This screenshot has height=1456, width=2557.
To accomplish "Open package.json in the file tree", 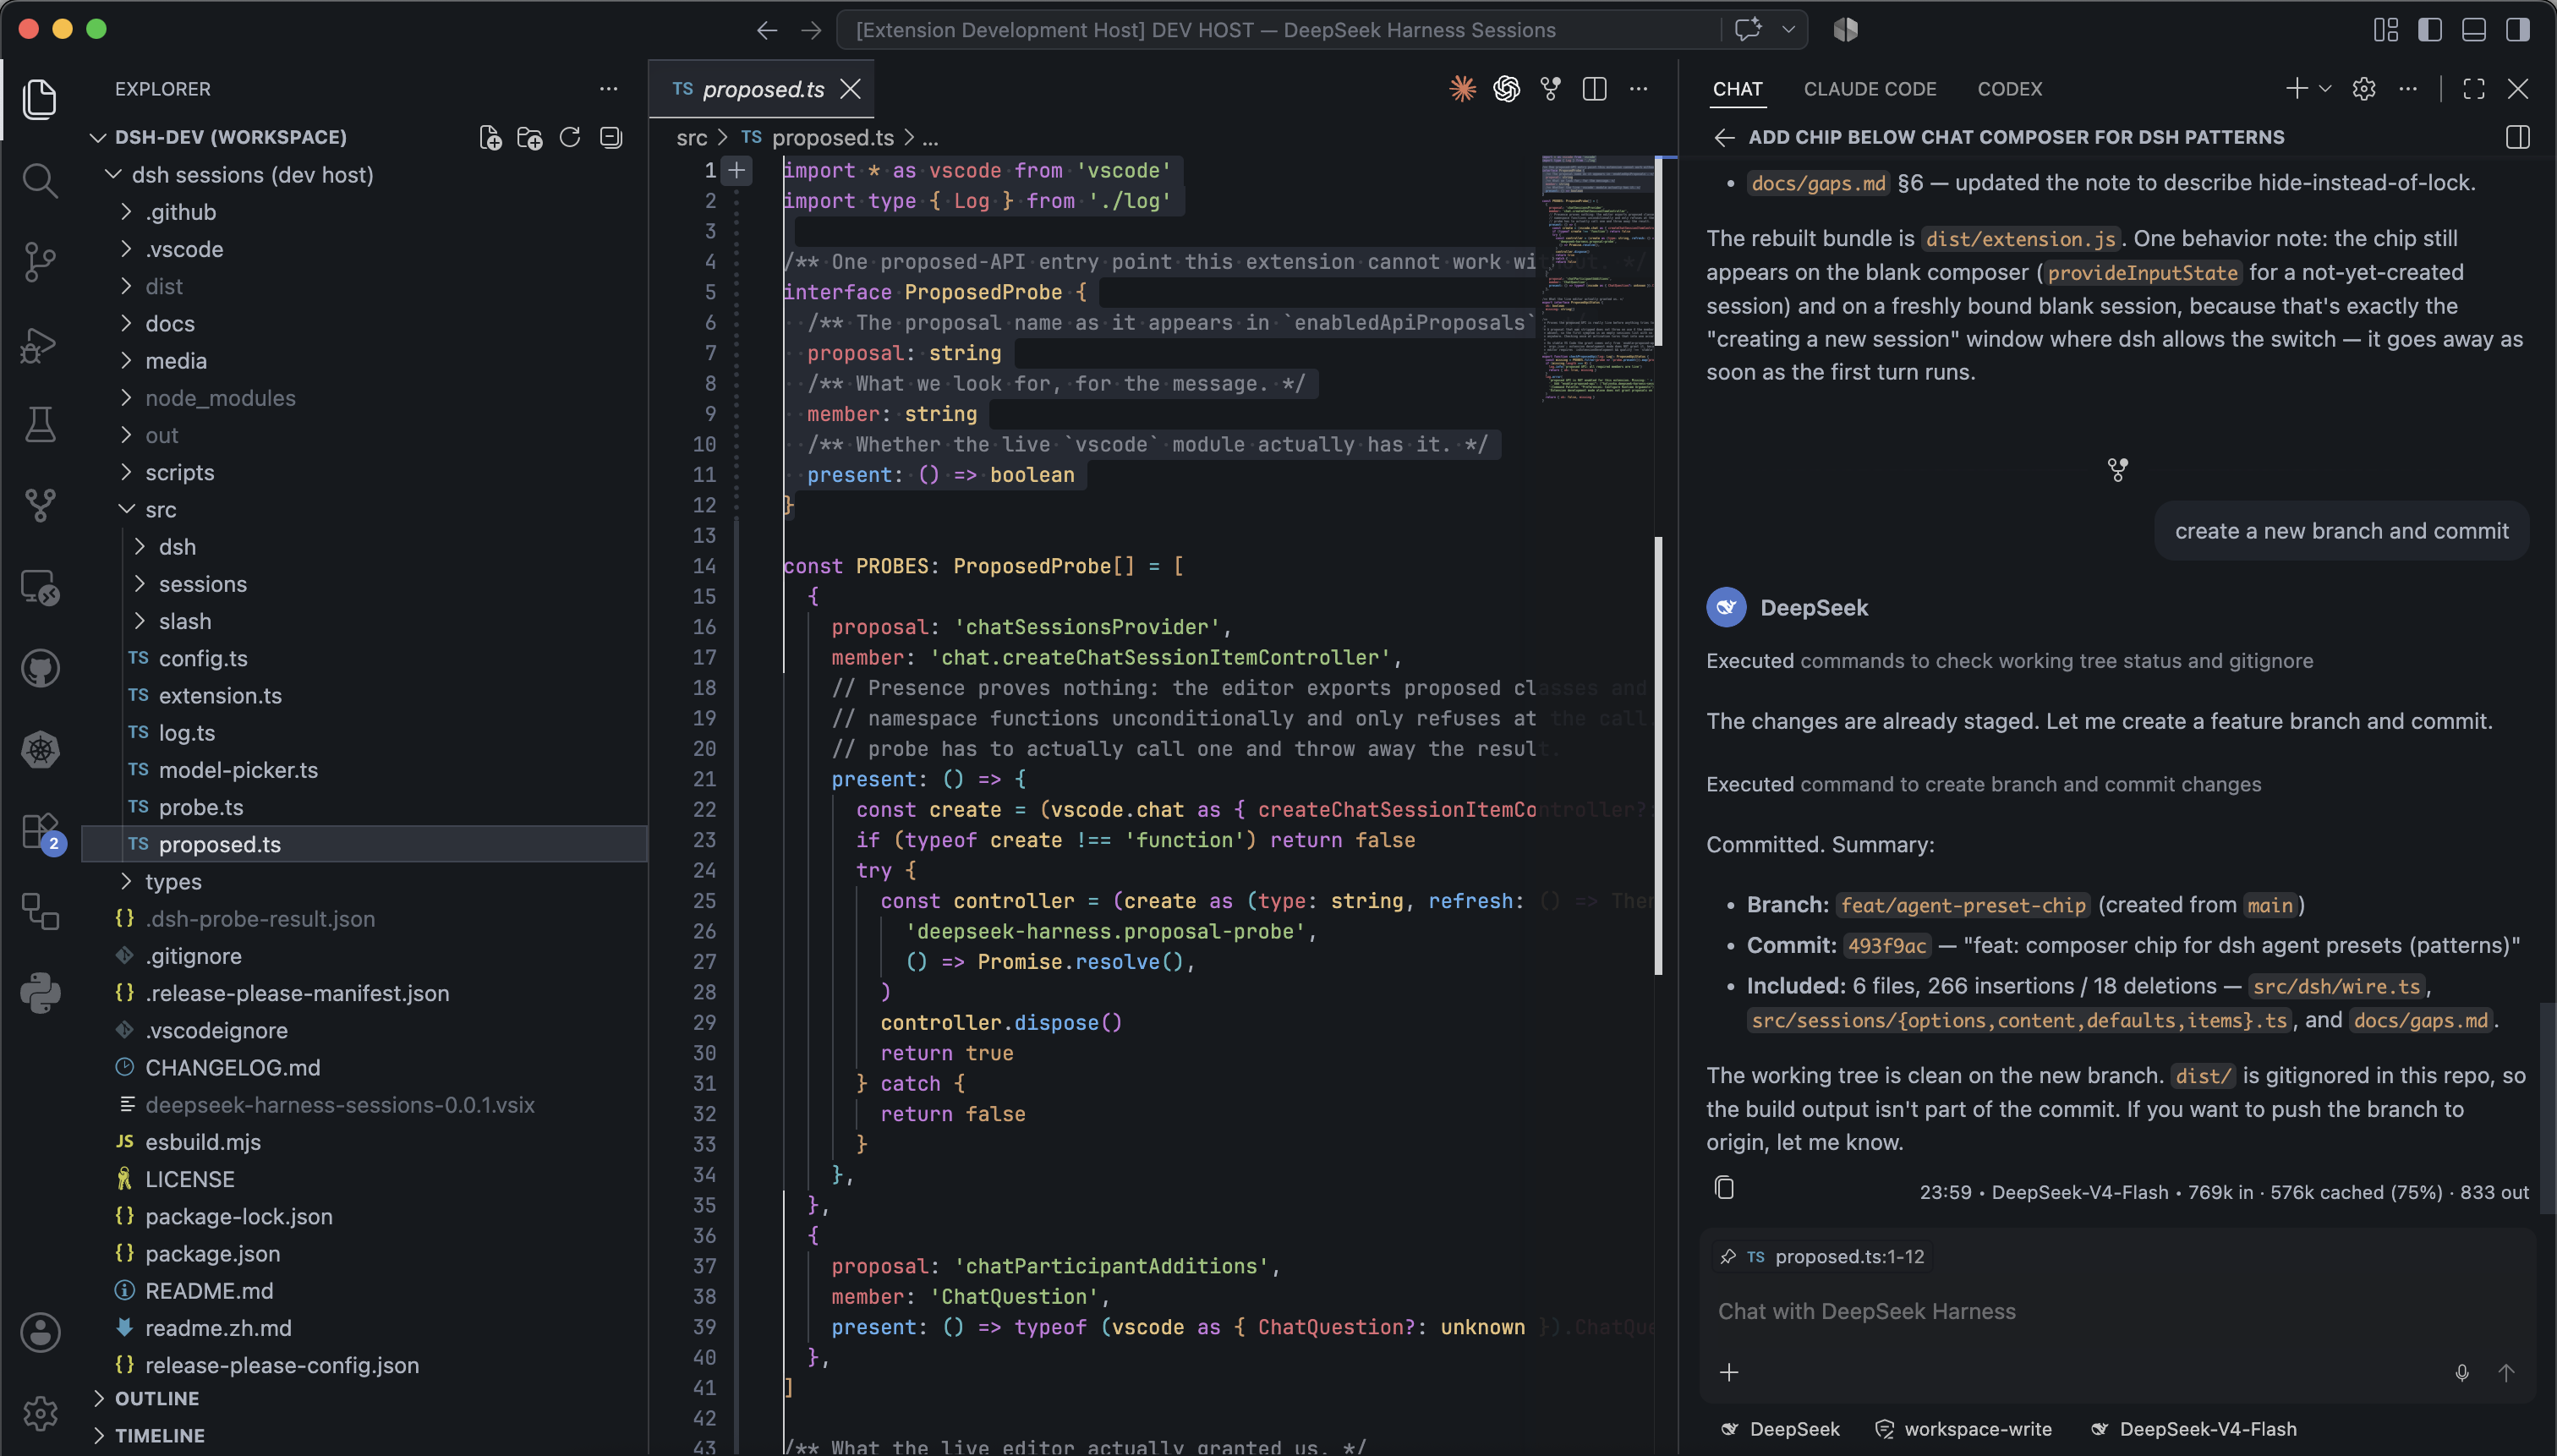I will 365,1253.
